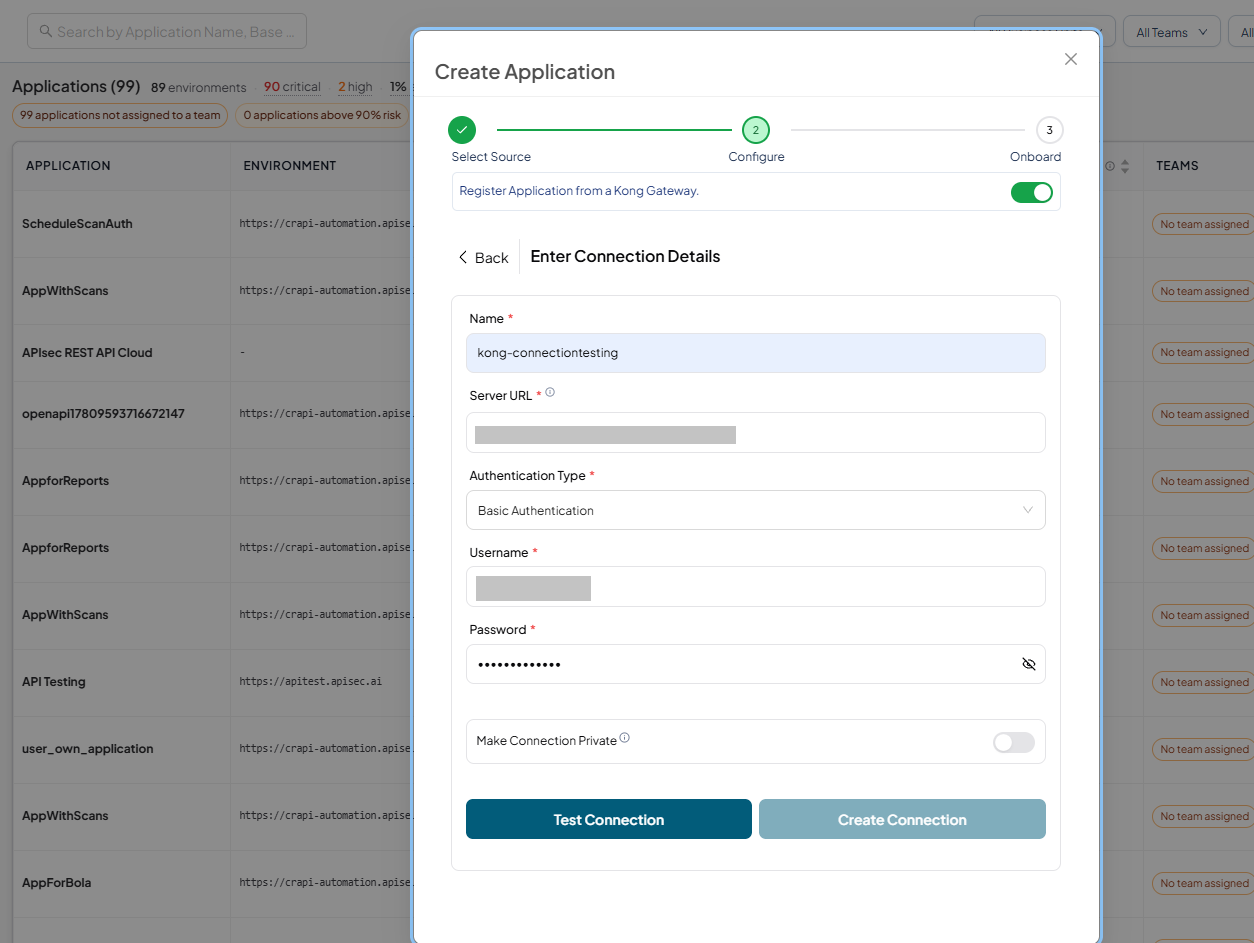This screenshot has width=1254, height=943.
Task: Click the APPLICATION column header
Action: click(68, 166)
